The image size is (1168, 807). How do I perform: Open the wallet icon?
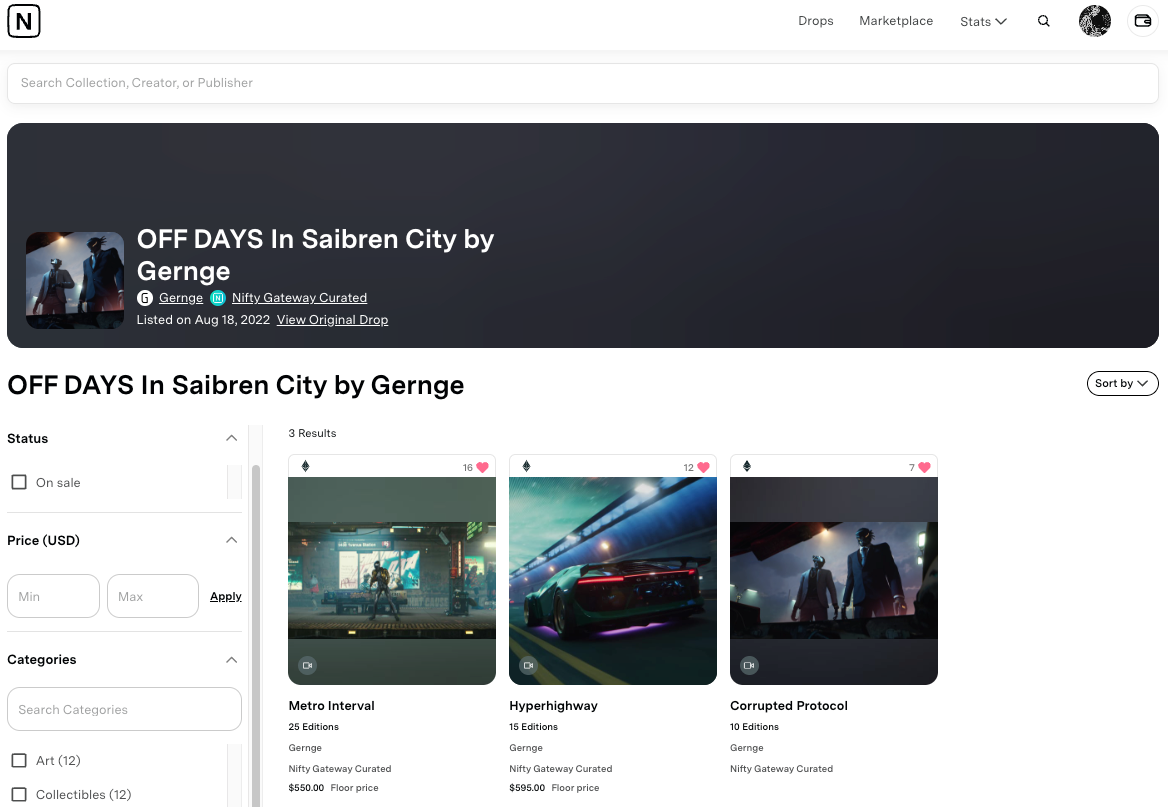pyautogui.click(x=1143, y=21)
